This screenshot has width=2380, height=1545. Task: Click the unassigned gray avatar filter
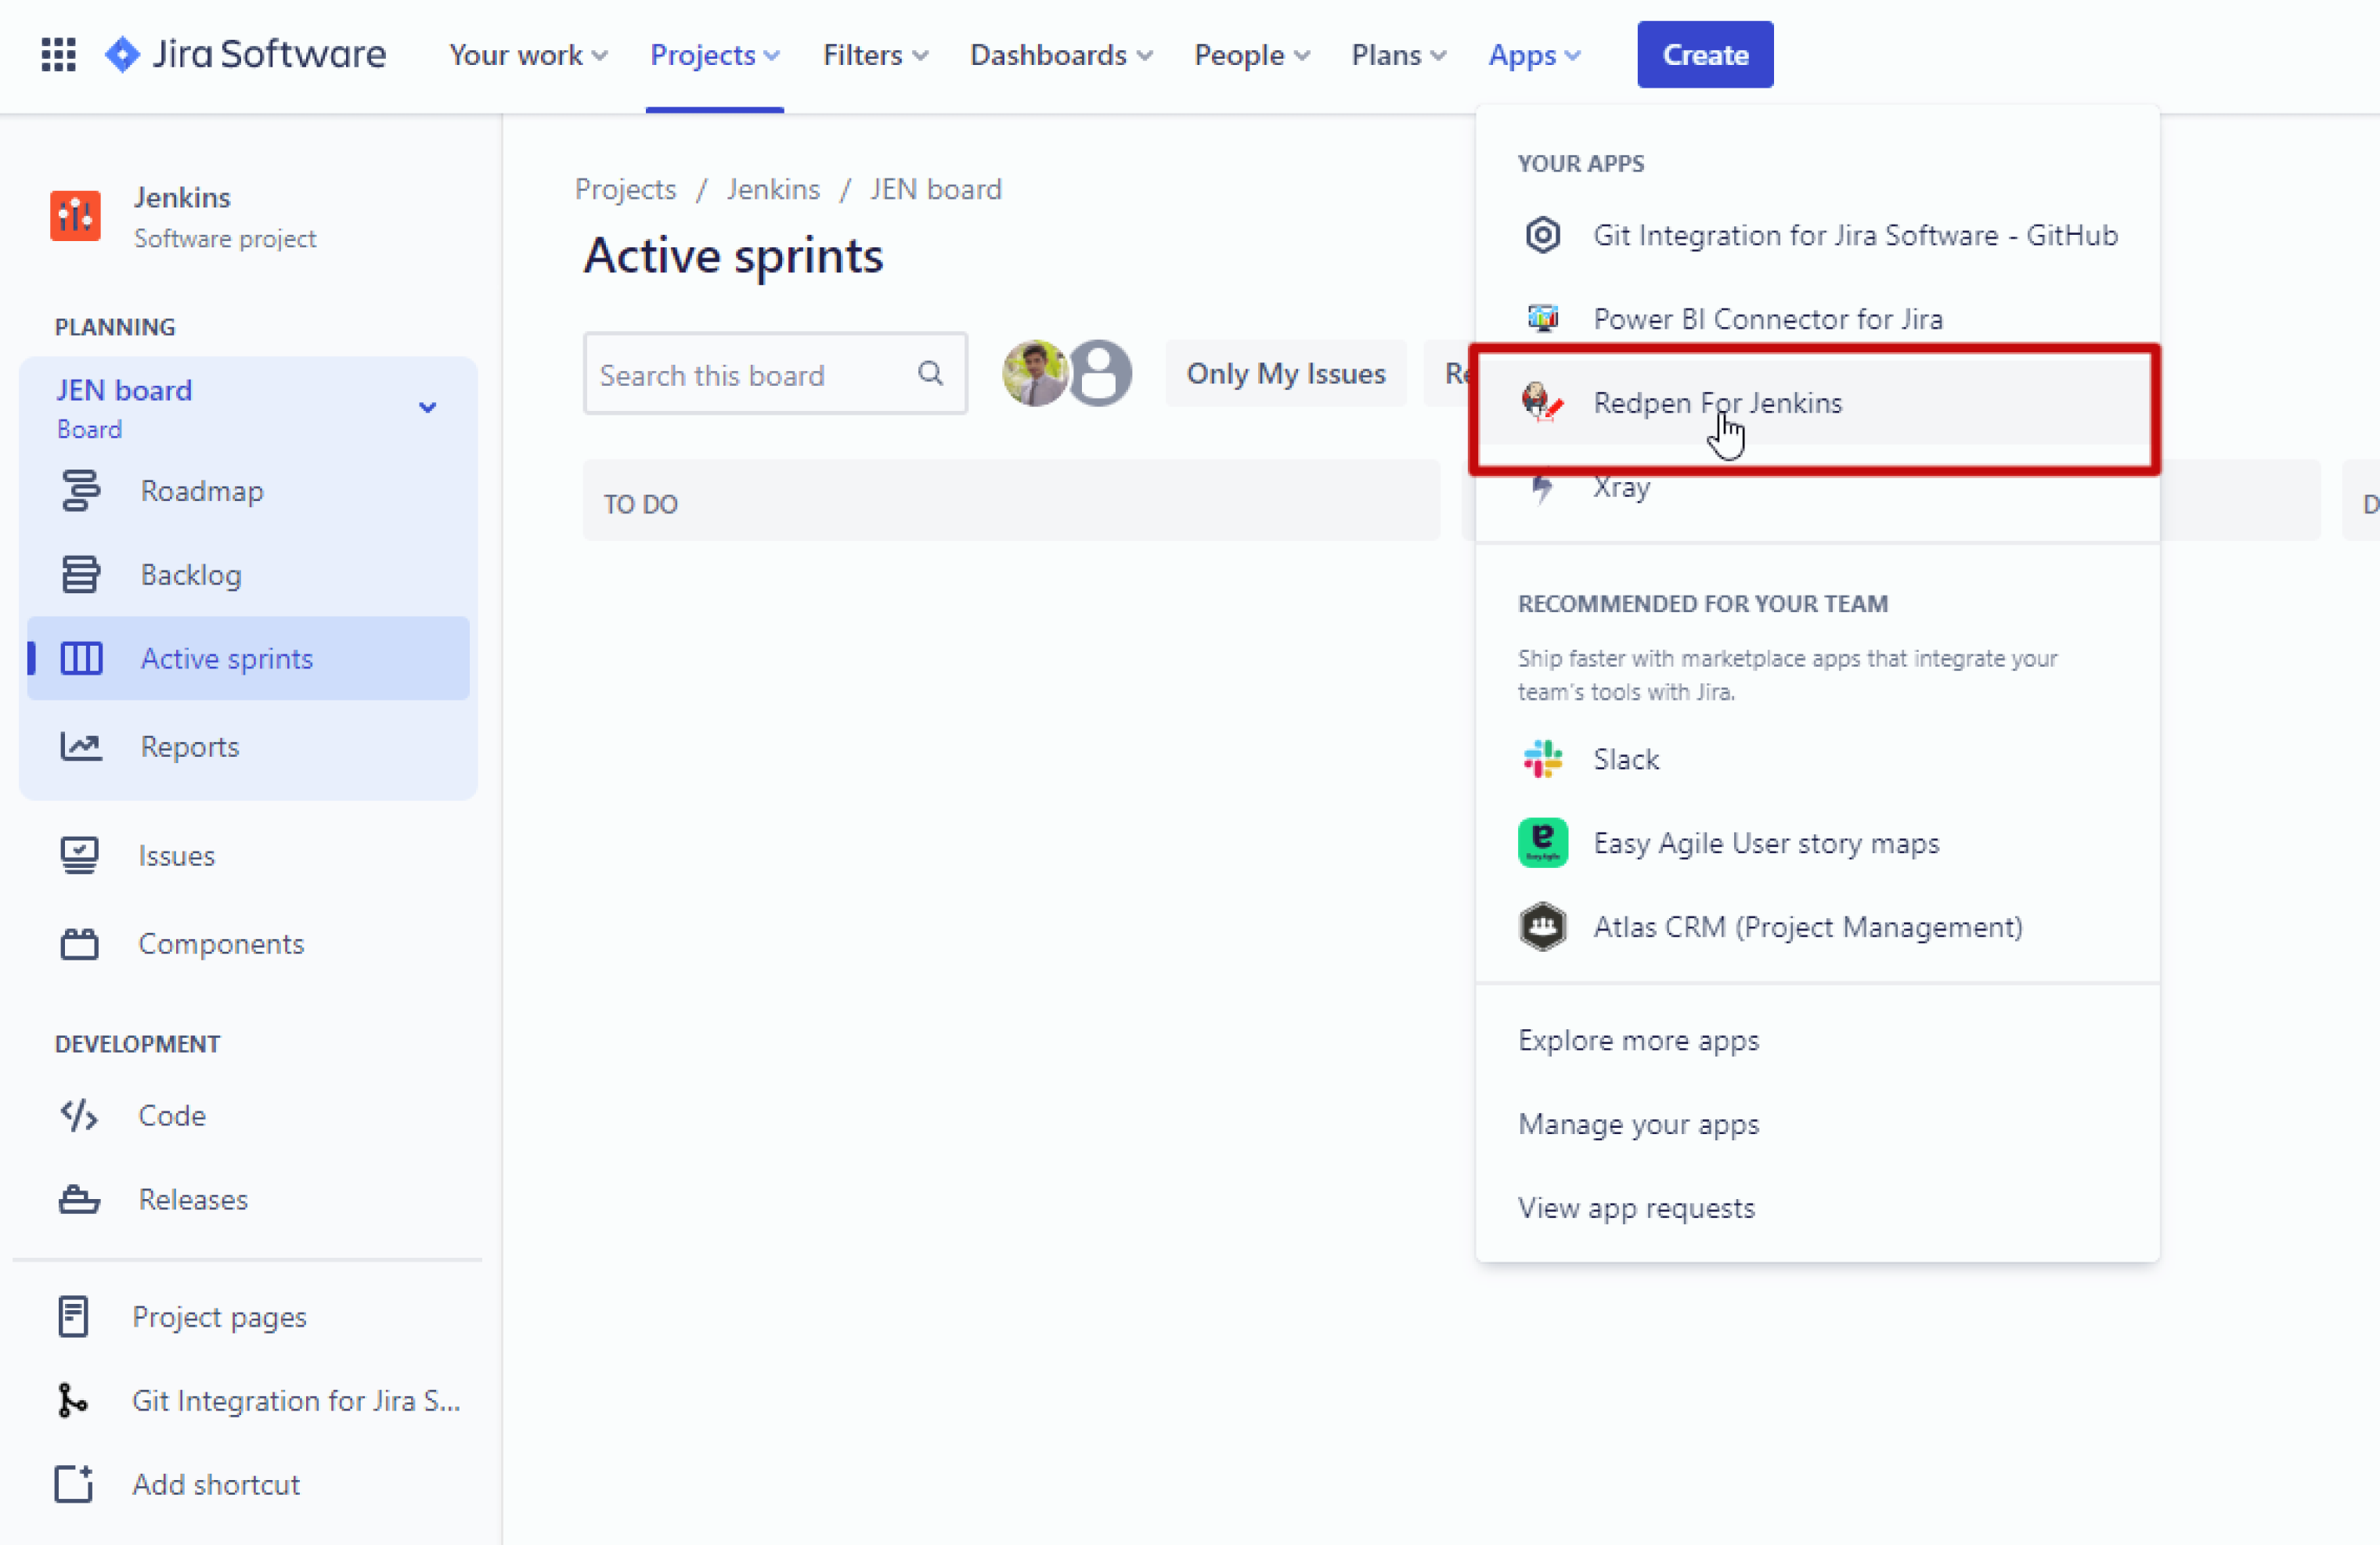(1100, 373)
